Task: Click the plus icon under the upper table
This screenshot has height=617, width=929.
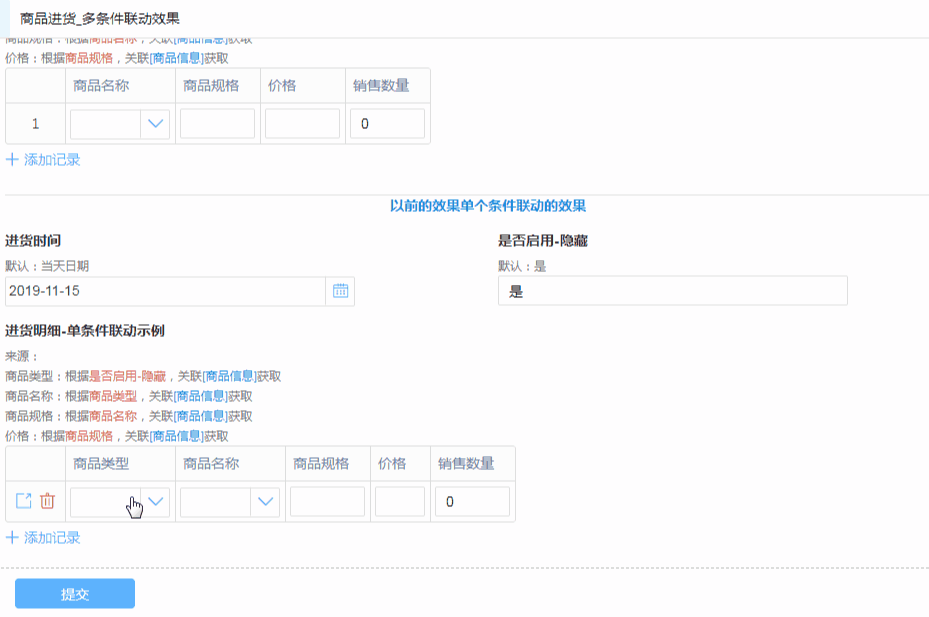Action: point(12,159)
